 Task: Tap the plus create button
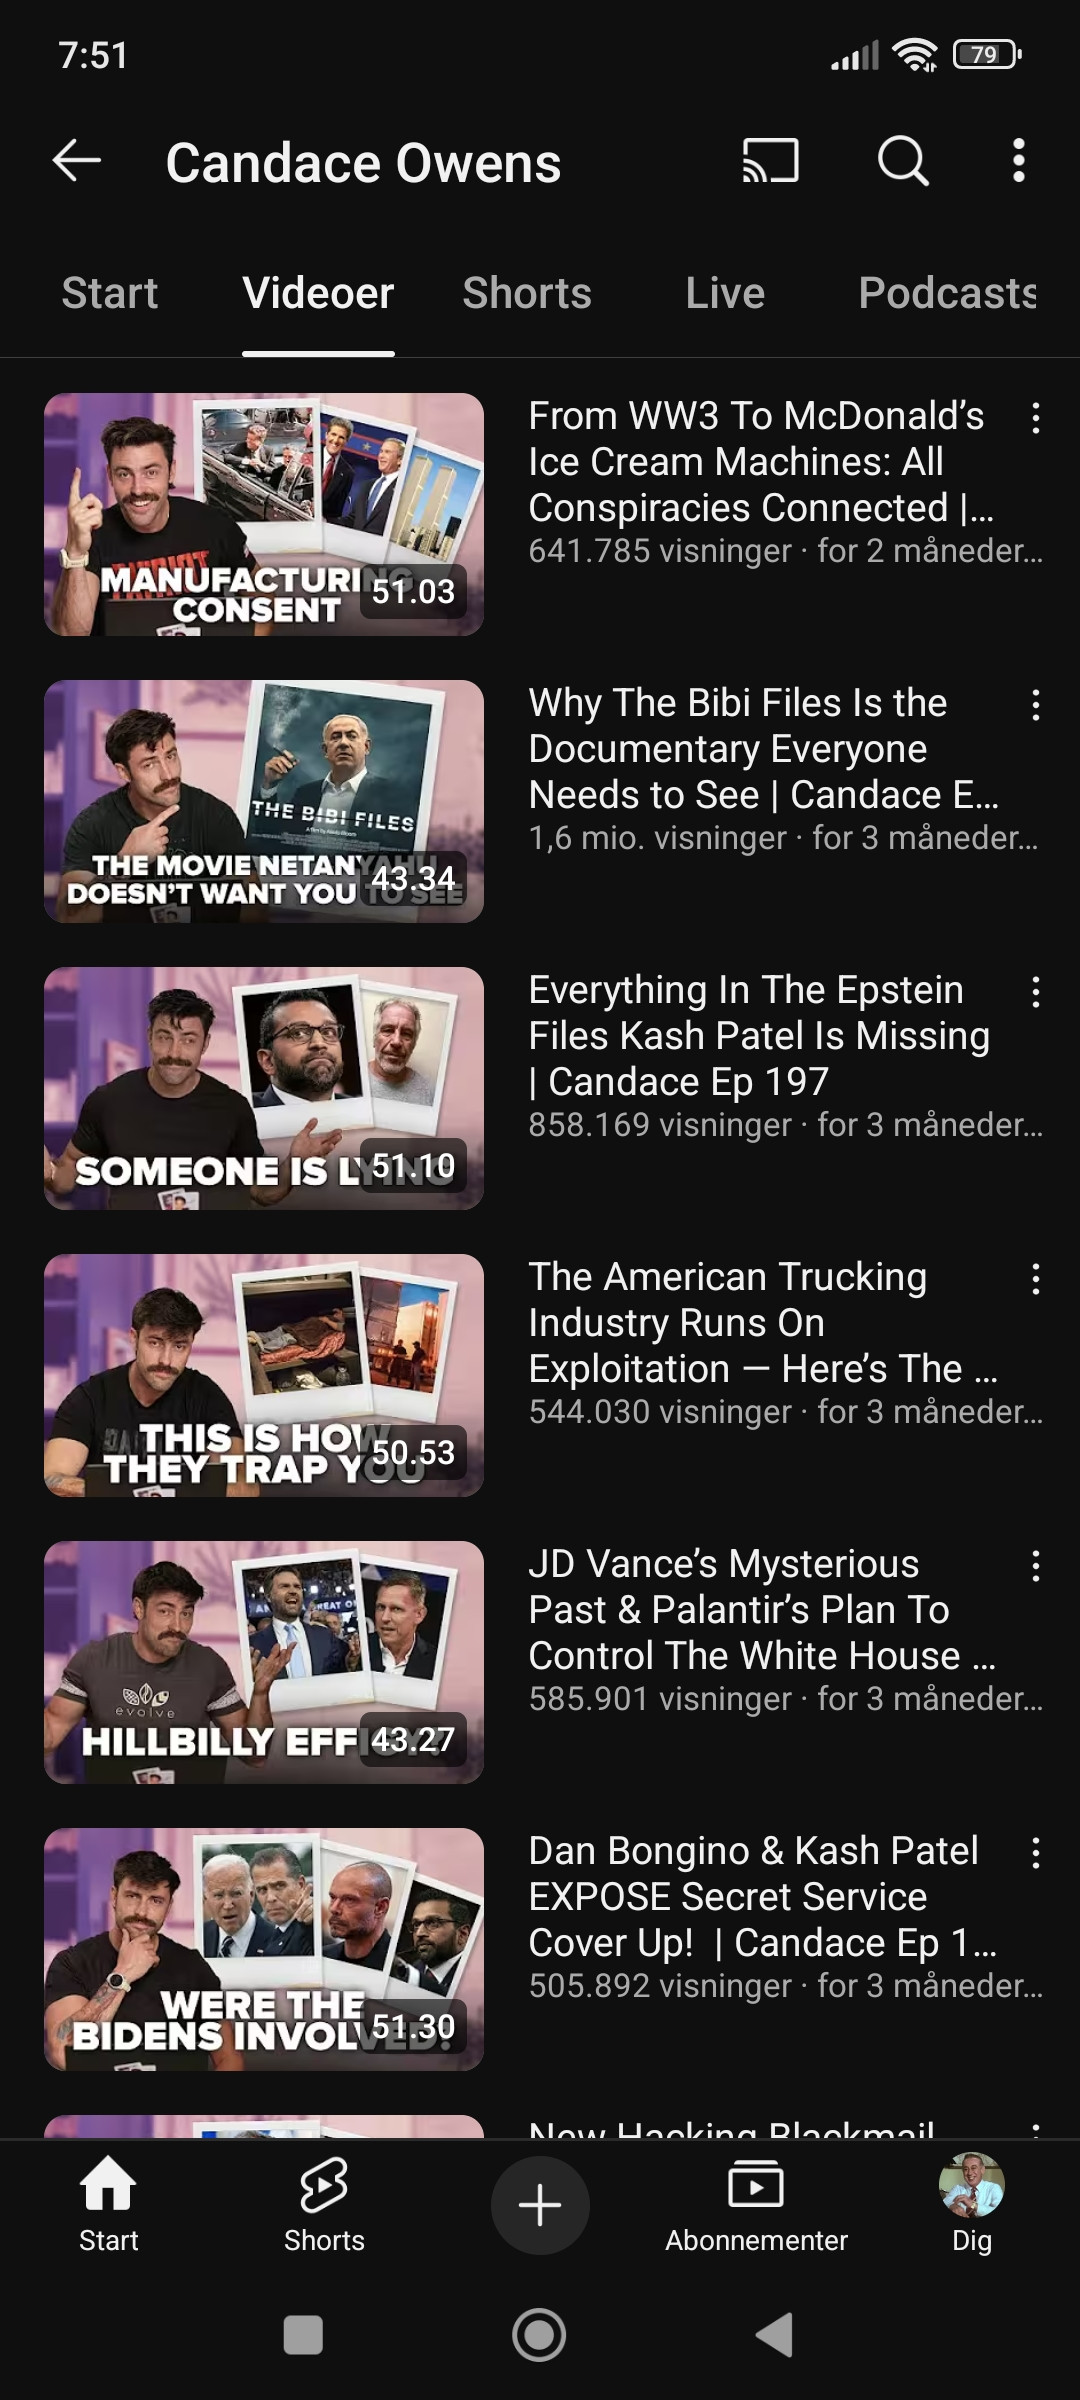coord(540,2205)
